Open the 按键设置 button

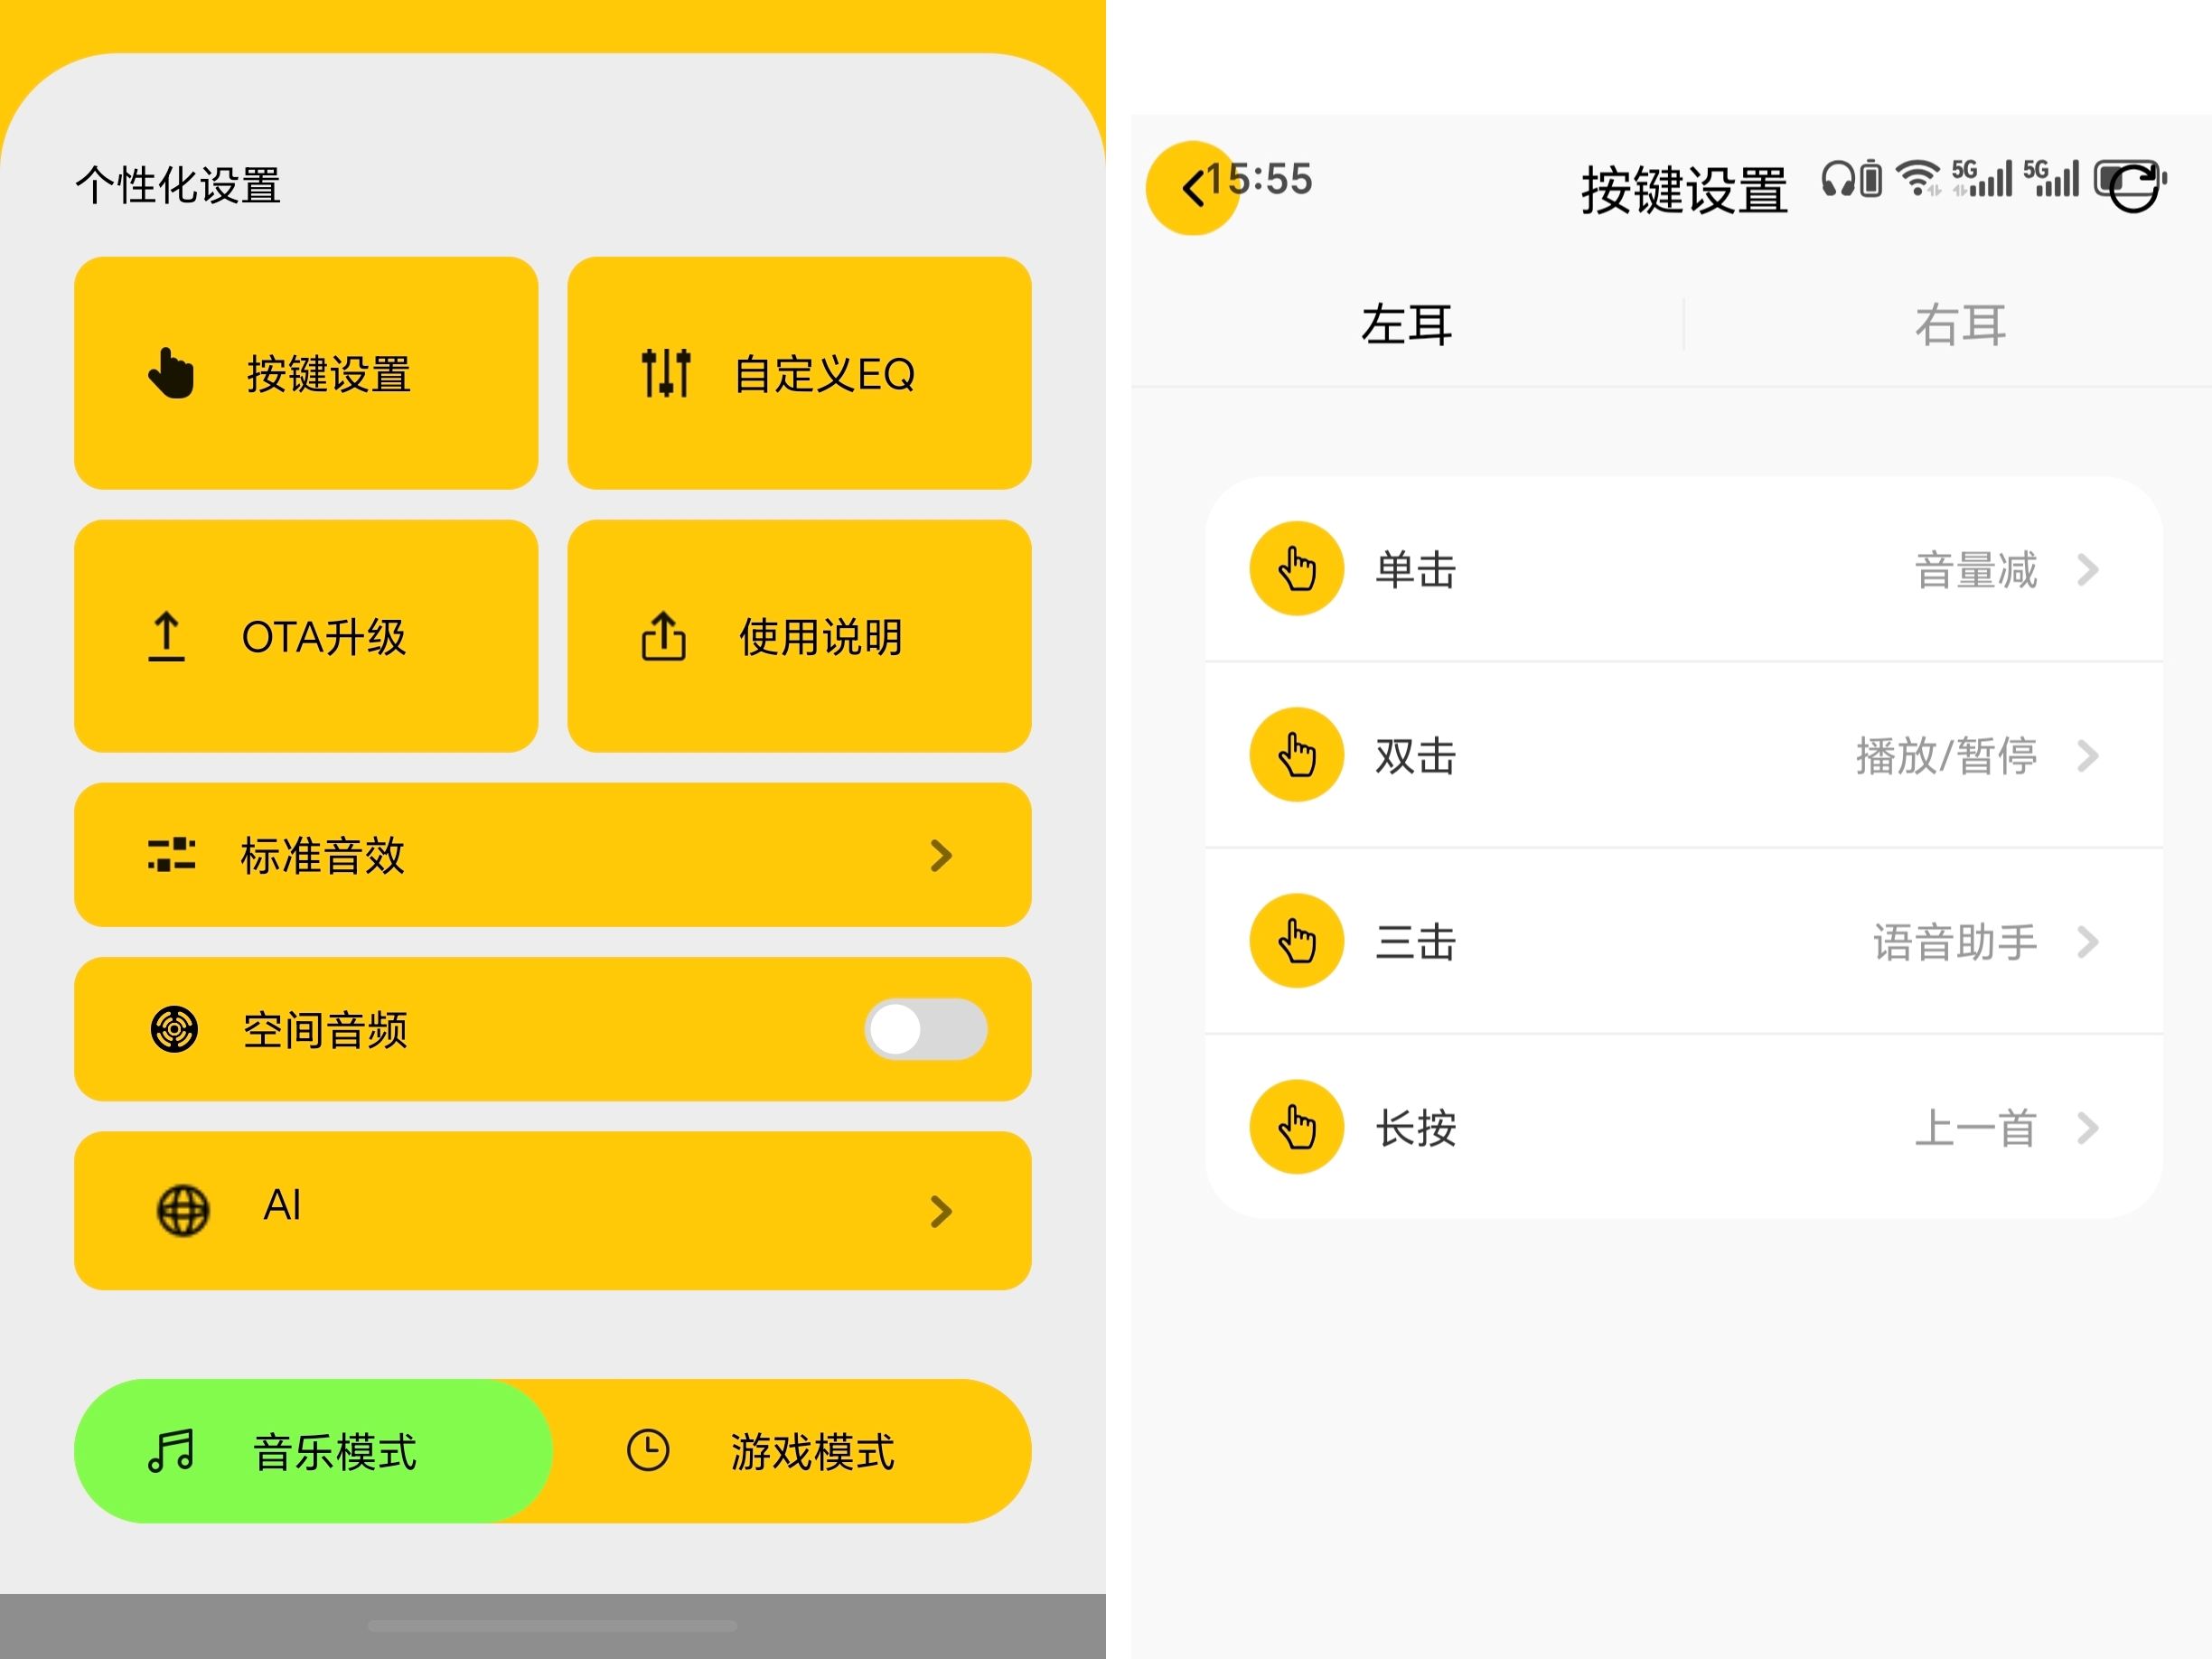click(x=306, y=373)
